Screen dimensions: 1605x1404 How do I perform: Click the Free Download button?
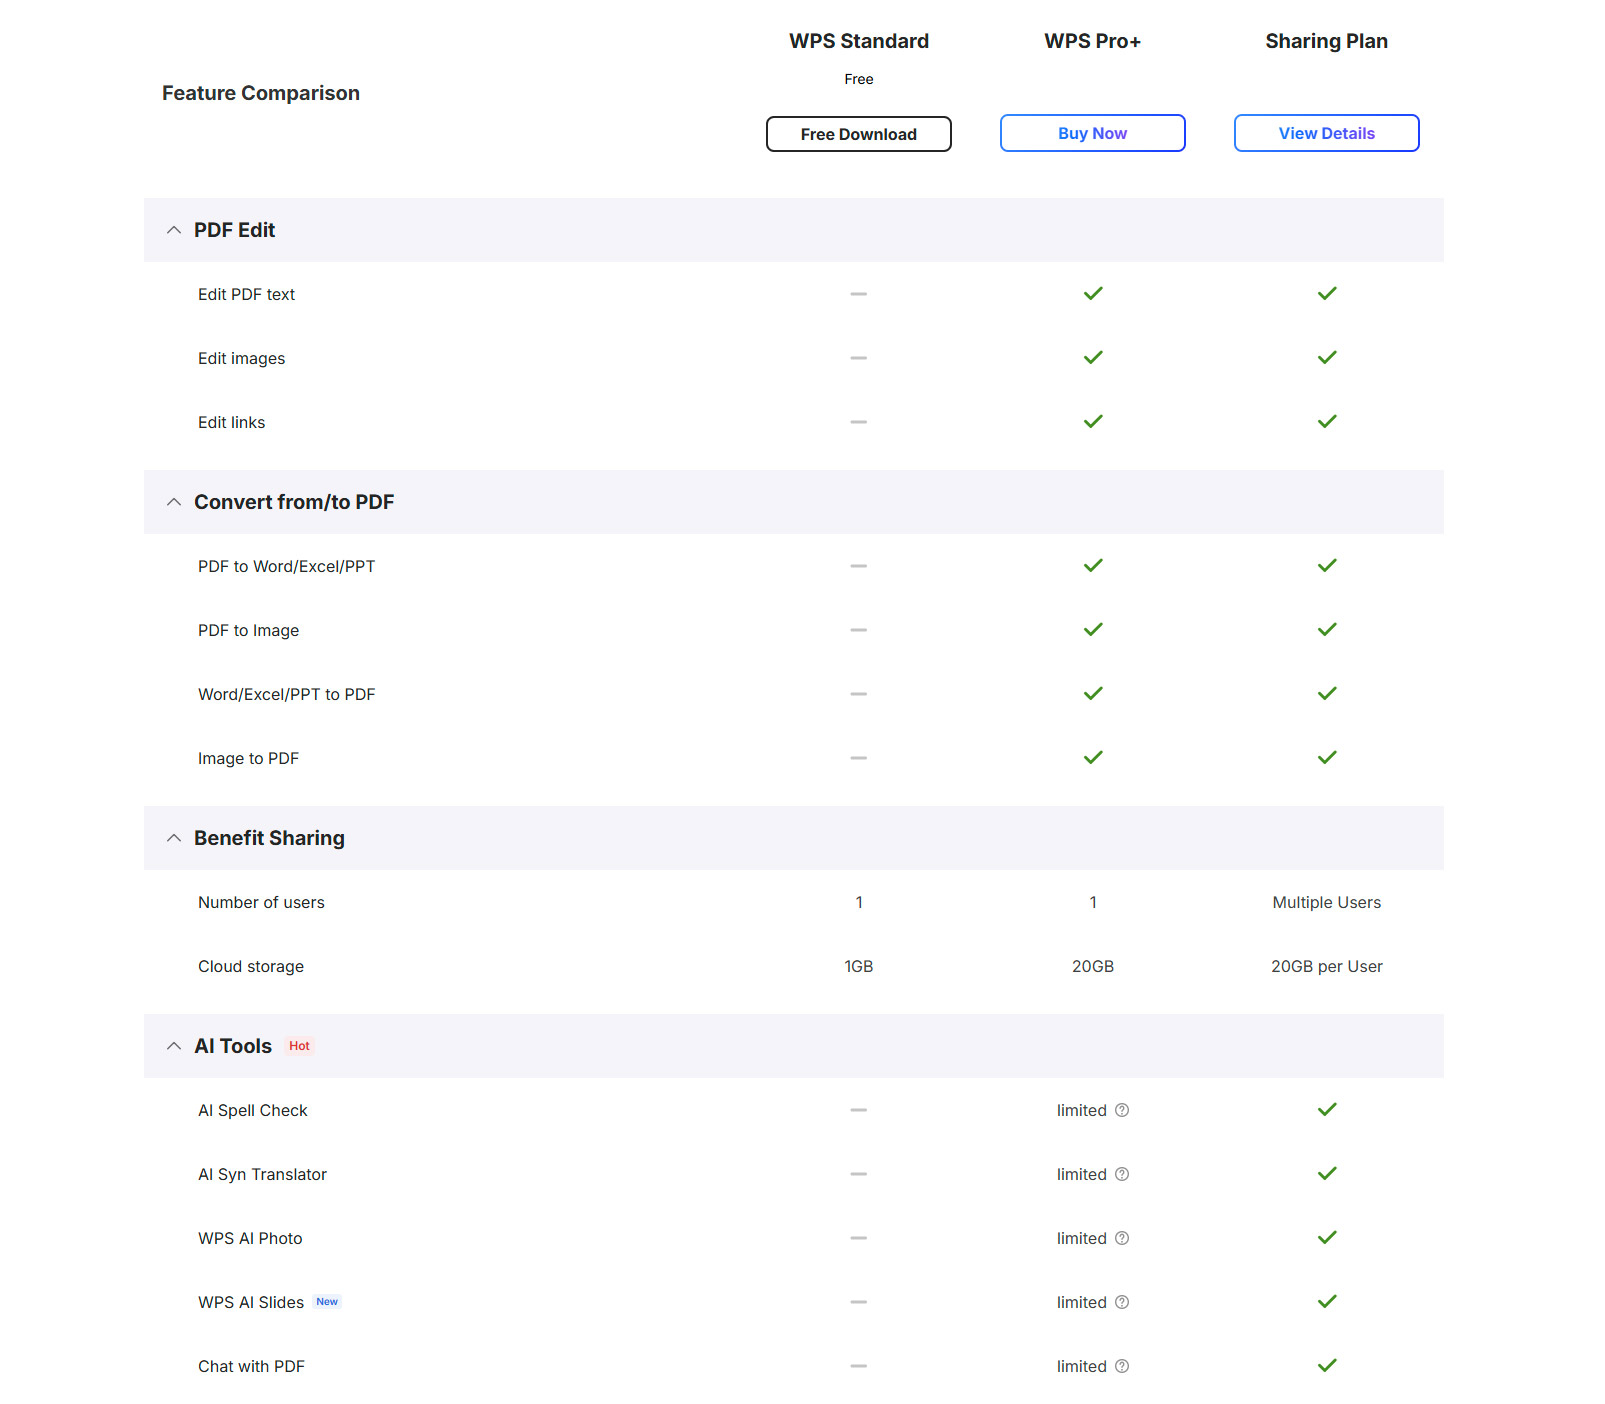coord(858,134)
